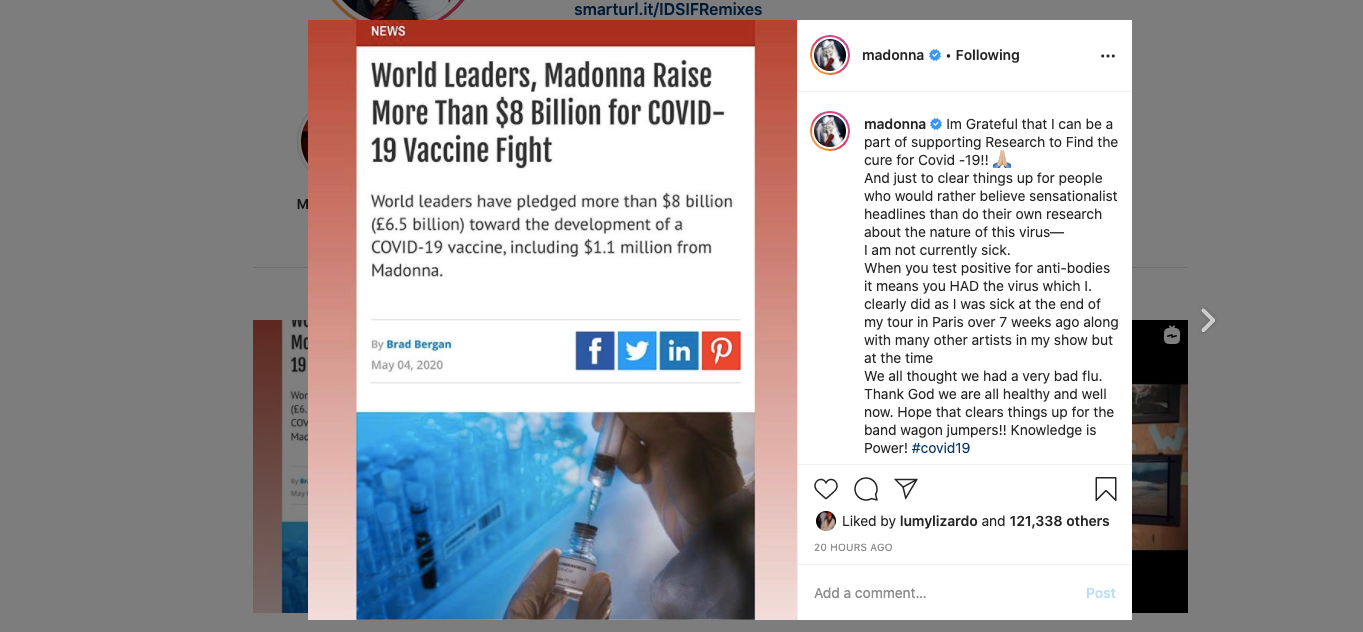Click the Twitter share icon in the article

(637, 351)
